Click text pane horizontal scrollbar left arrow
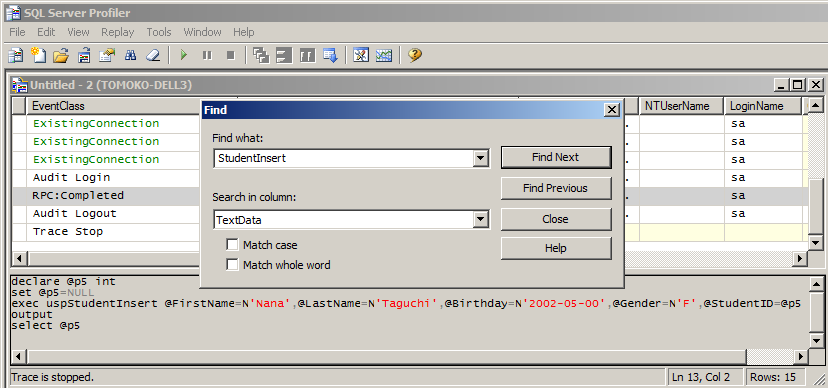Screen dimensions: 828x388 [18, 357]
